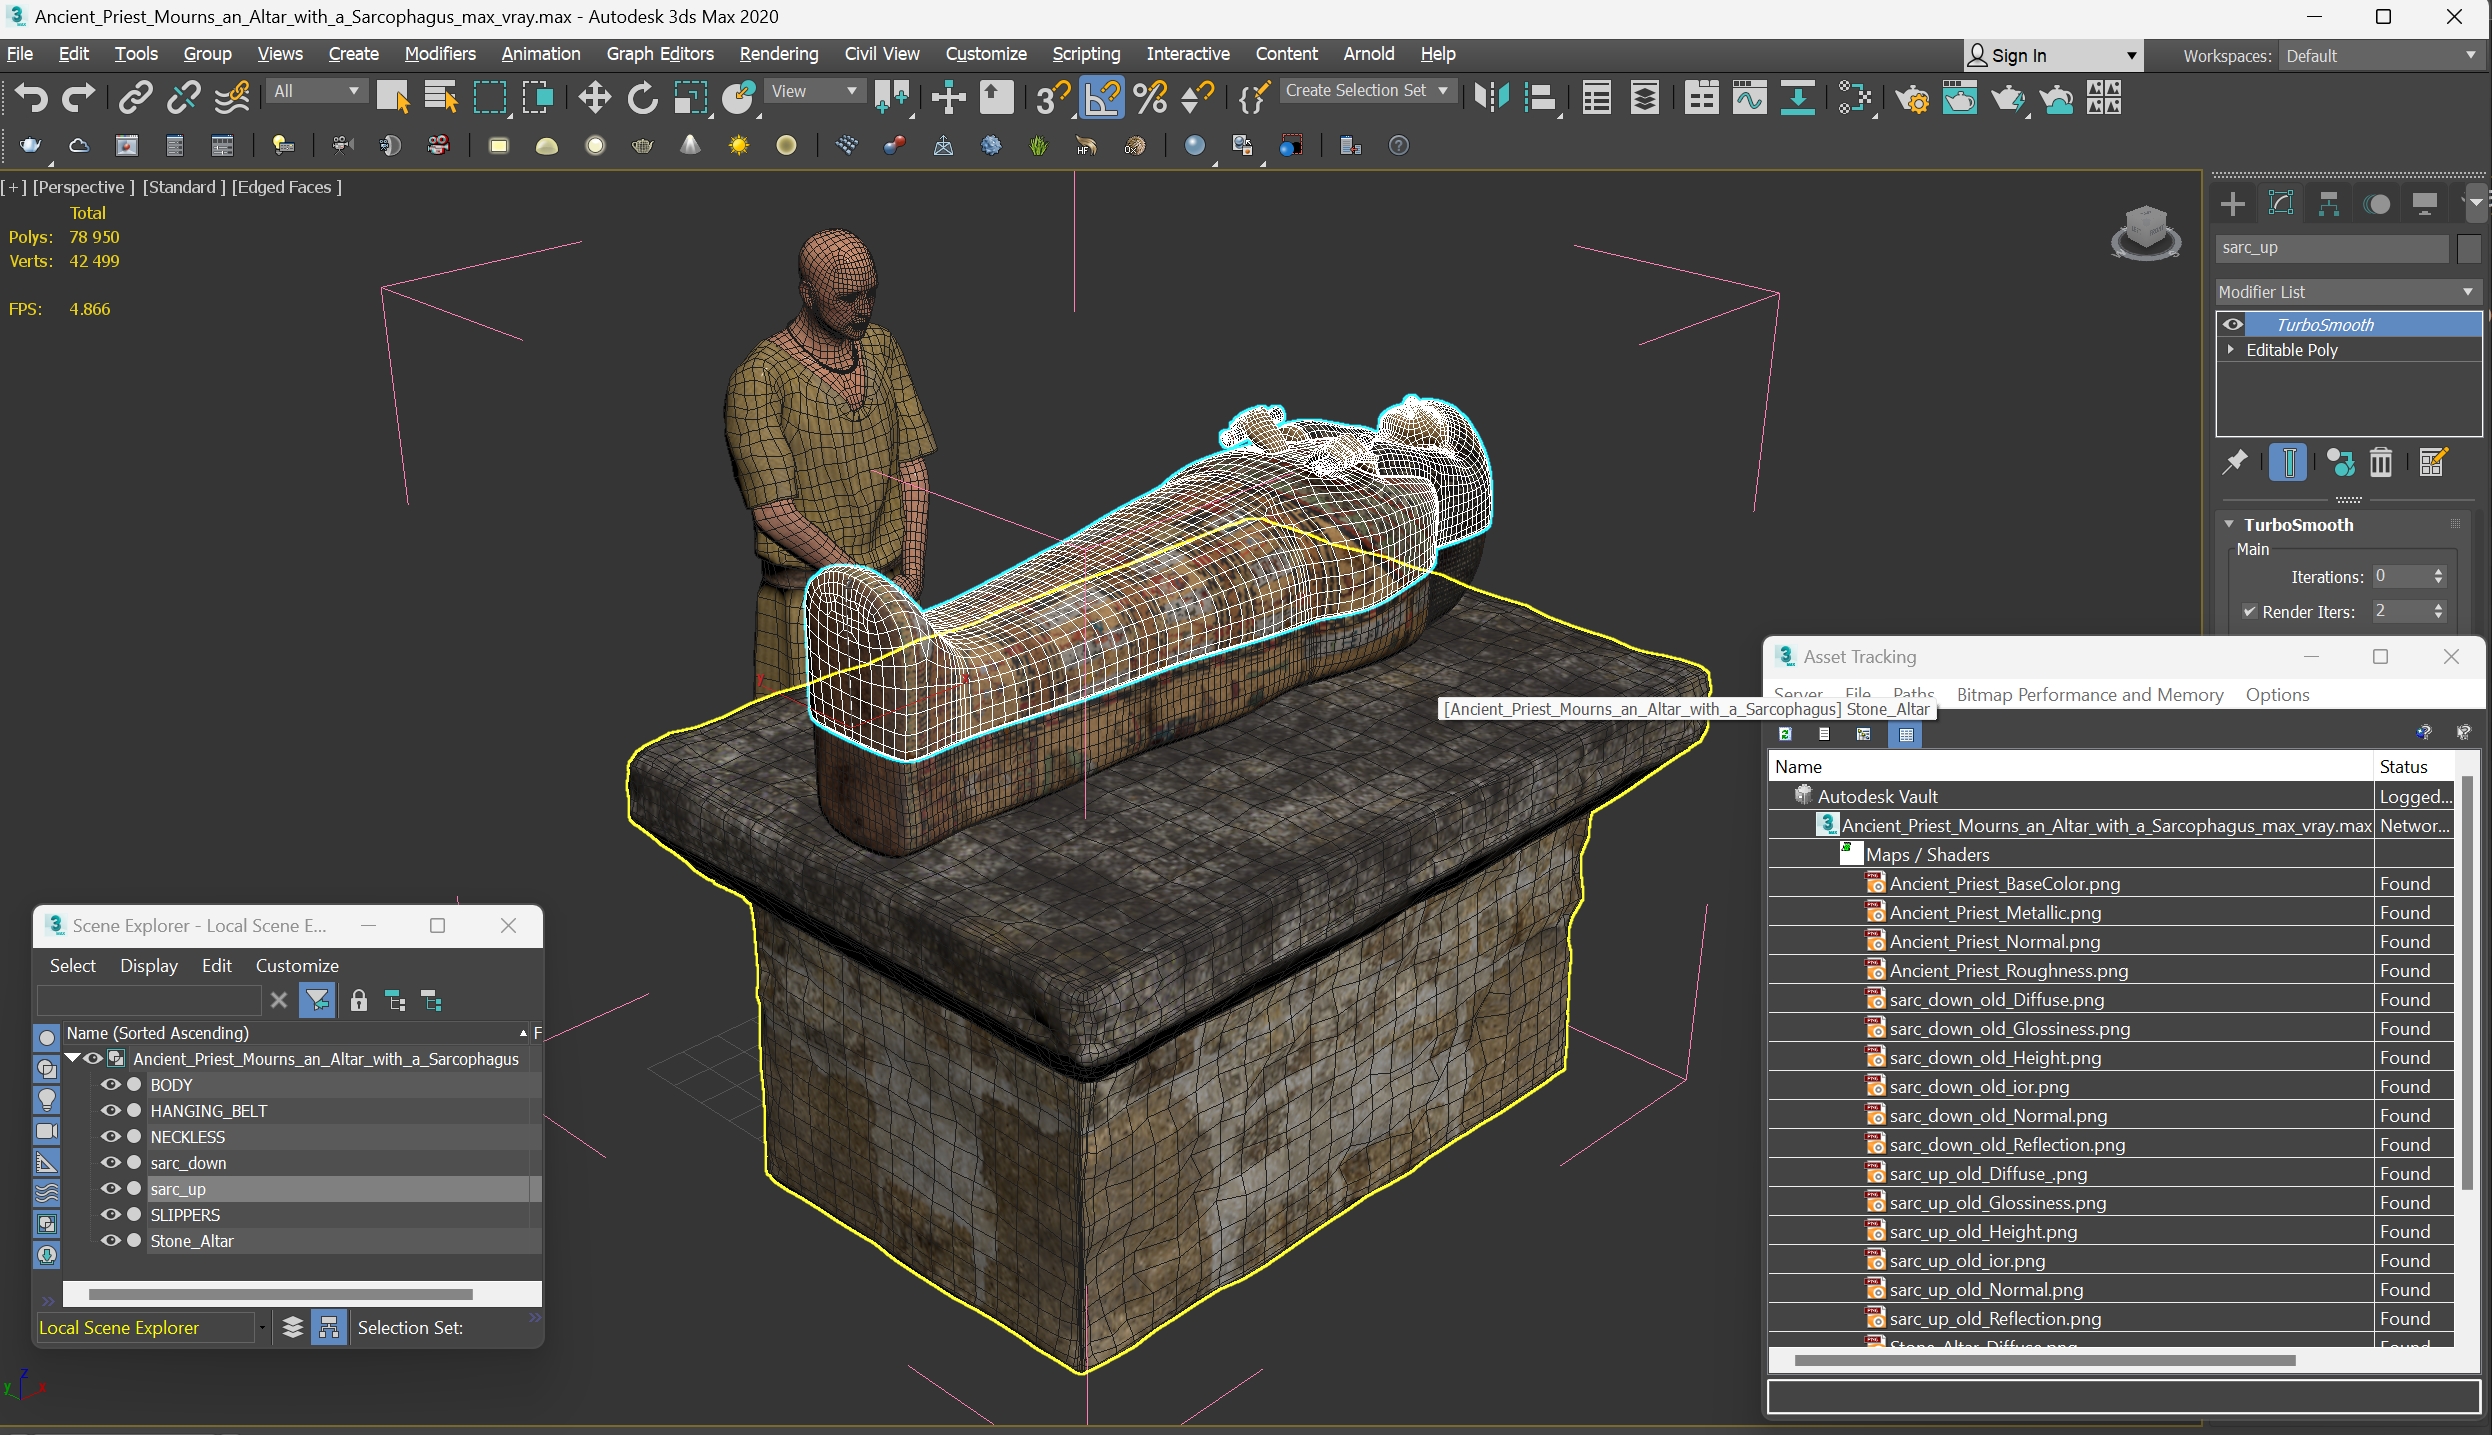Open the Sign In dropdown
2492x1435 pixels.
coord(2053,56)
